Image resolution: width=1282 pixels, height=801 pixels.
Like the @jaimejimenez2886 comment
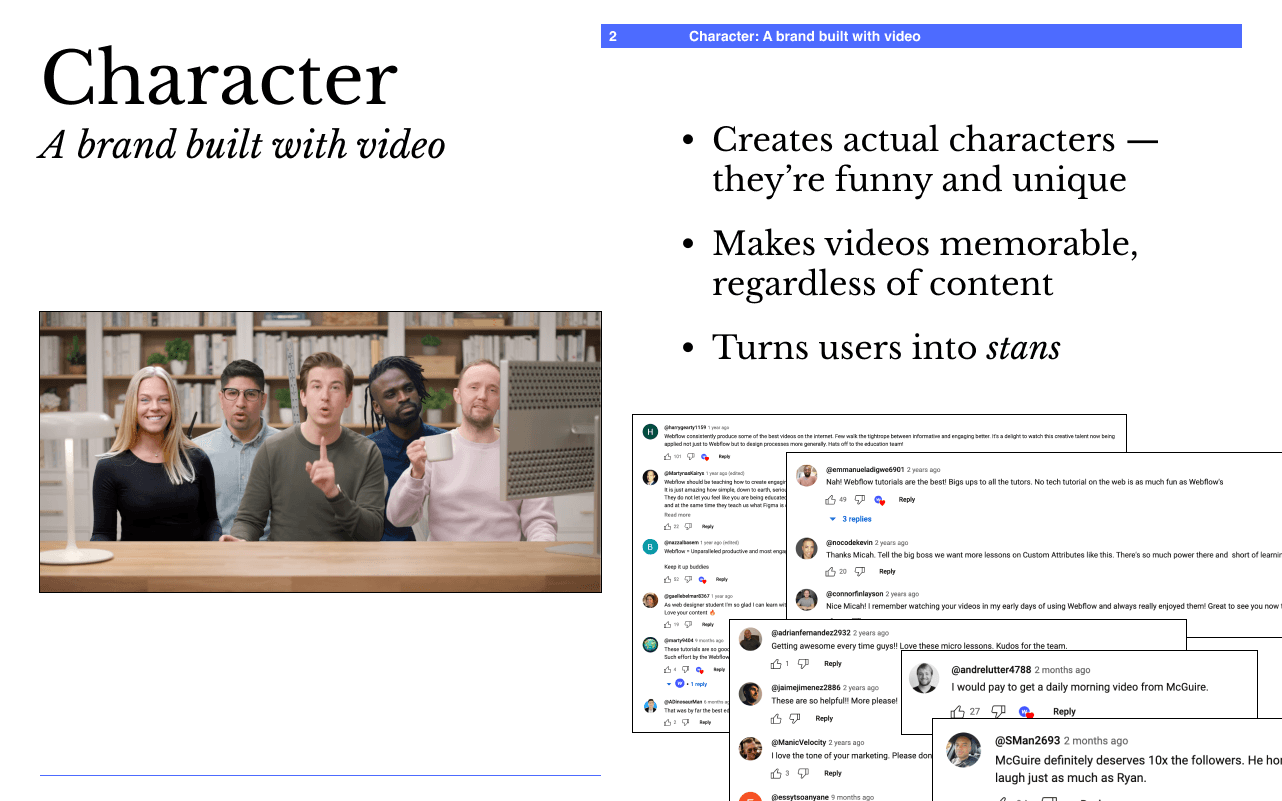(776, 718)
